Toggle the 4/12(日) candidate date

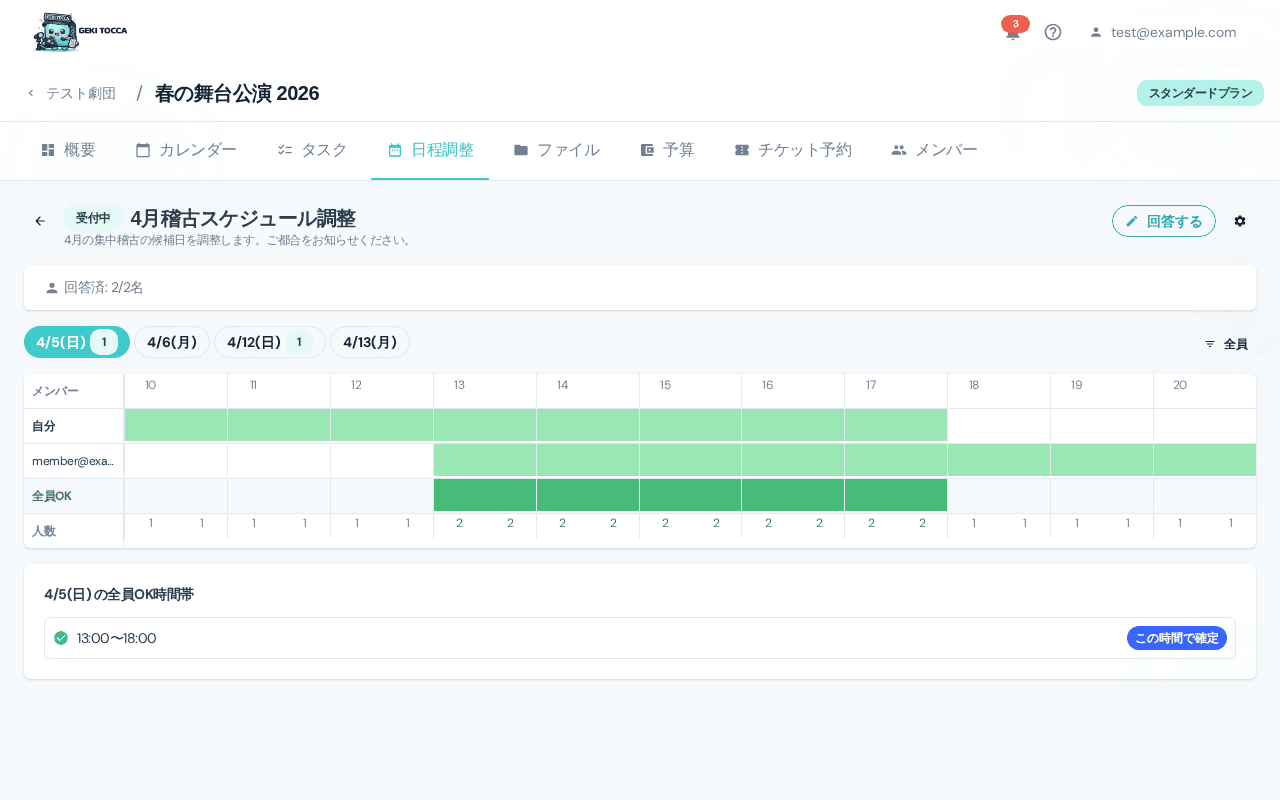(269, 342)
